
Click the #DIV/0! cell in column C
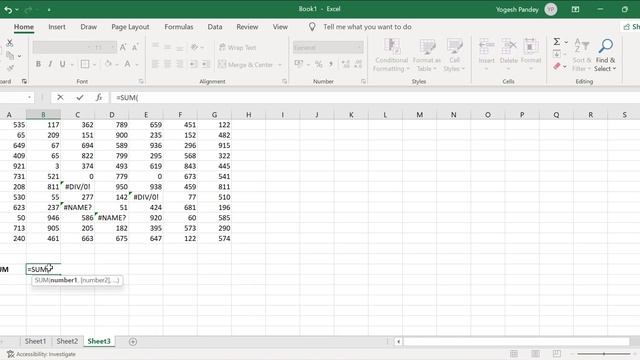[x=78, y=187]
